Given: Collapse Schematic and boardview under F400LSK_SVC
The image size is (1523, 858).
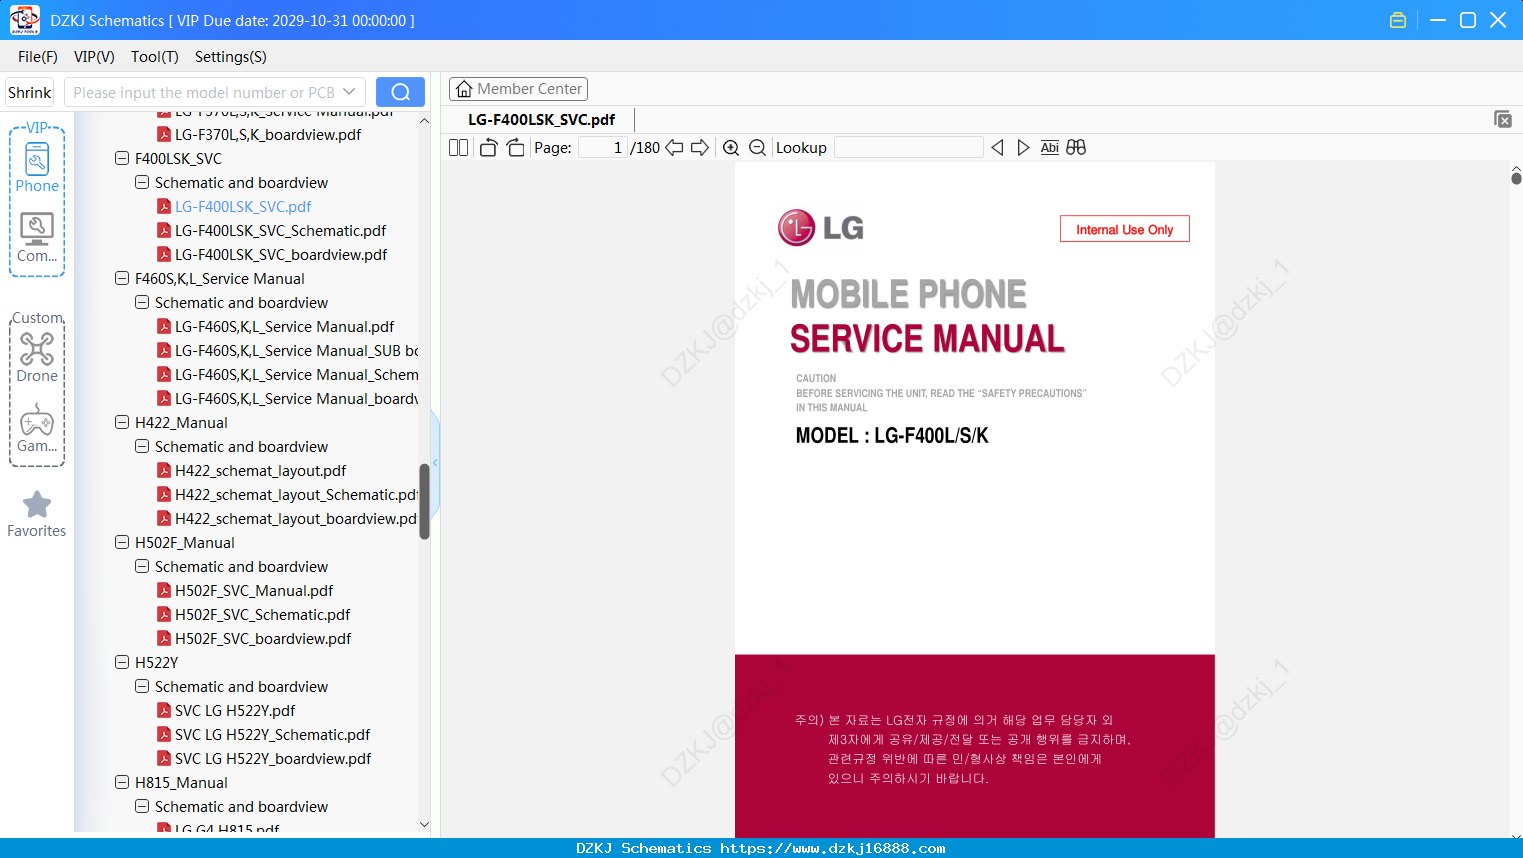Looking at the screenshot, I should point(142,182).
